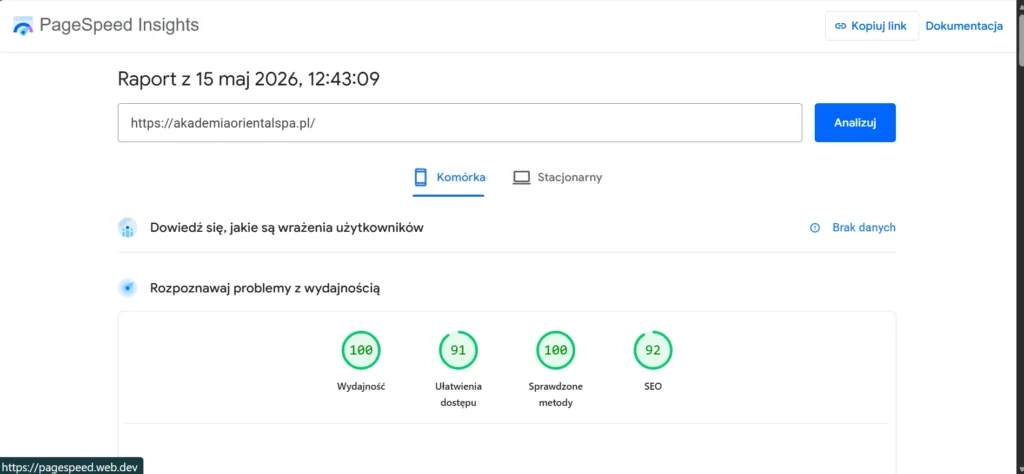Click the performance diagnostics radar icon
Image resolution: width=1024 pixels, height=474 pixels.
127,288
